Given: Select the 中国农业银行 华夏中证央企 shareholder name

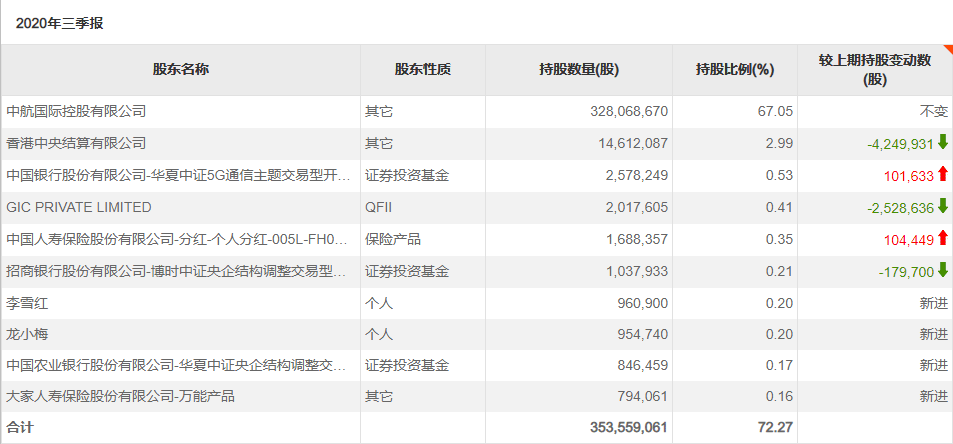Looking at the screenshot, I should tap(176, 366).
